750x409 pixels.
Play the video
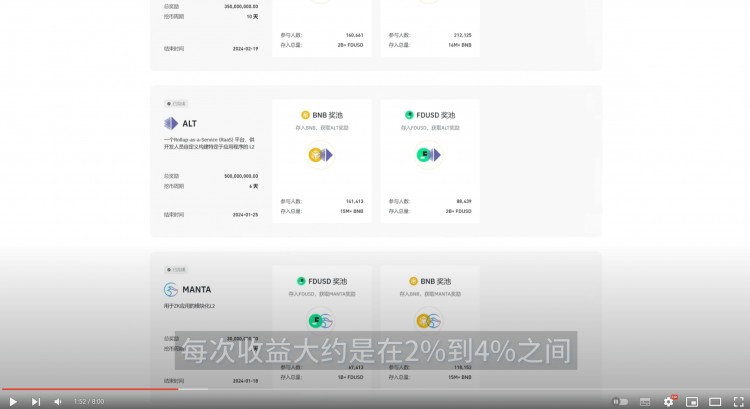[13, 402]
